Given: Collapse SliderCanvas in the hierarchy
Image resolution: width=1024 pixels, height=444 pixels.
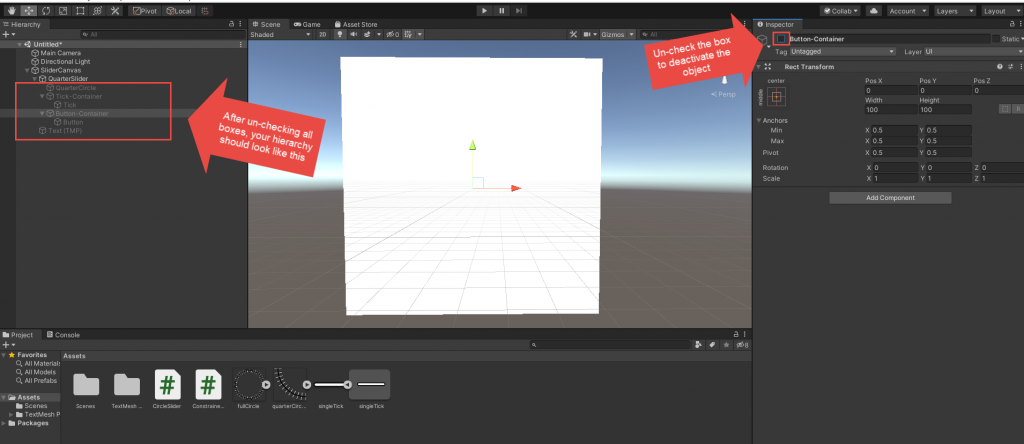Looking at the screenshot, I should (x=27, y=70).
